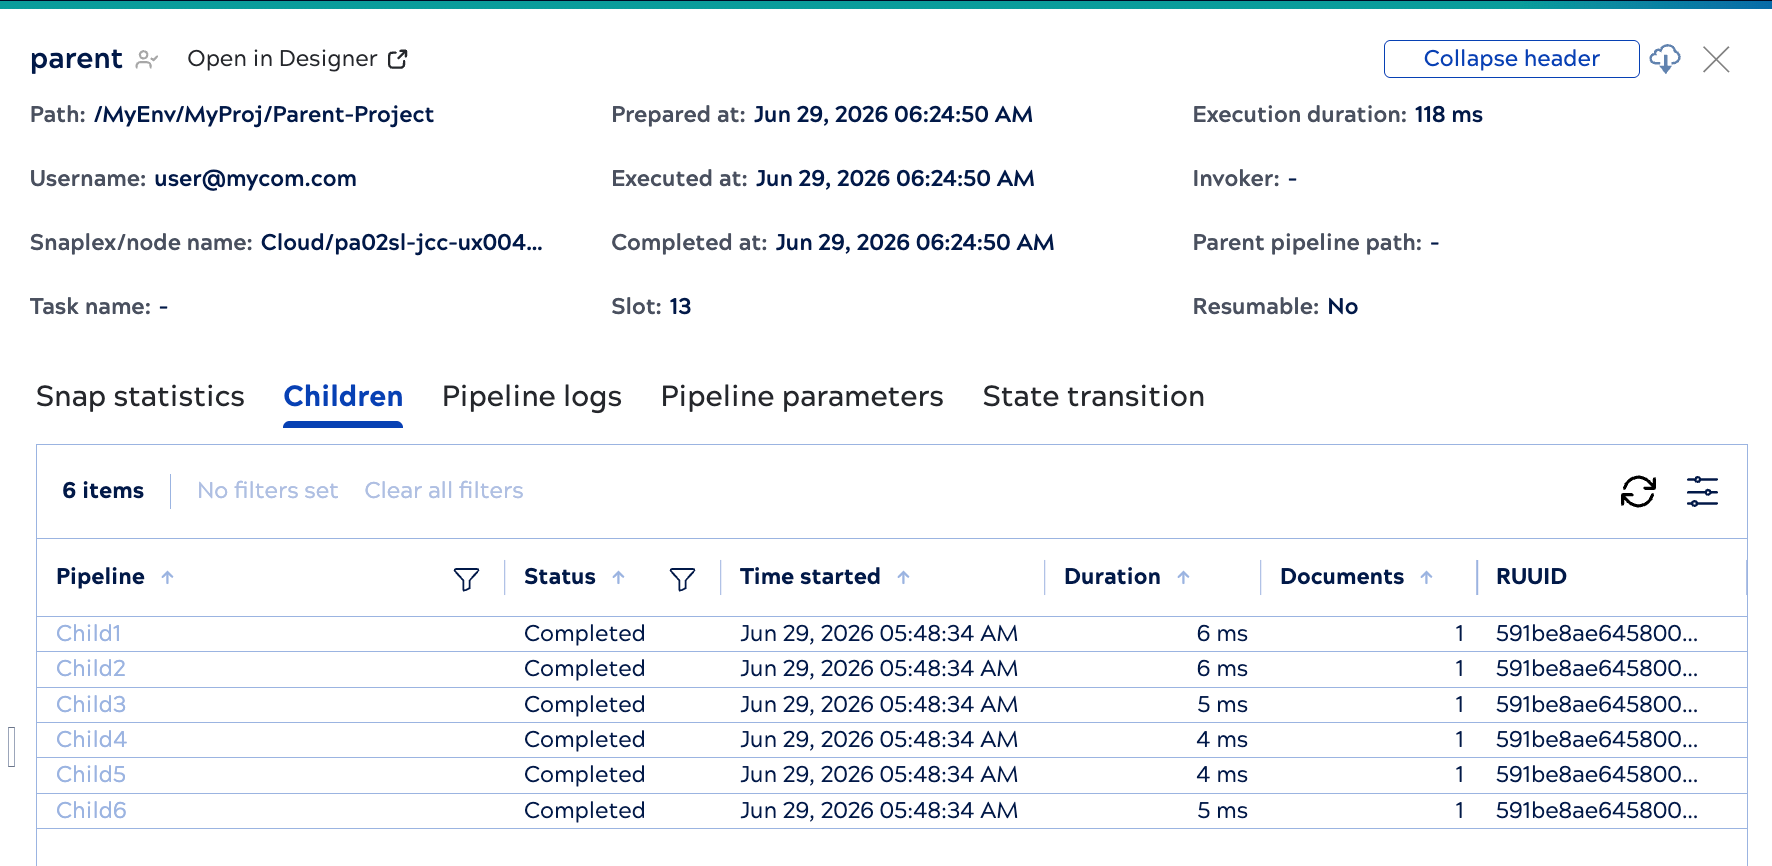Open the Pipeline logs tab

(x=532, y=396)
